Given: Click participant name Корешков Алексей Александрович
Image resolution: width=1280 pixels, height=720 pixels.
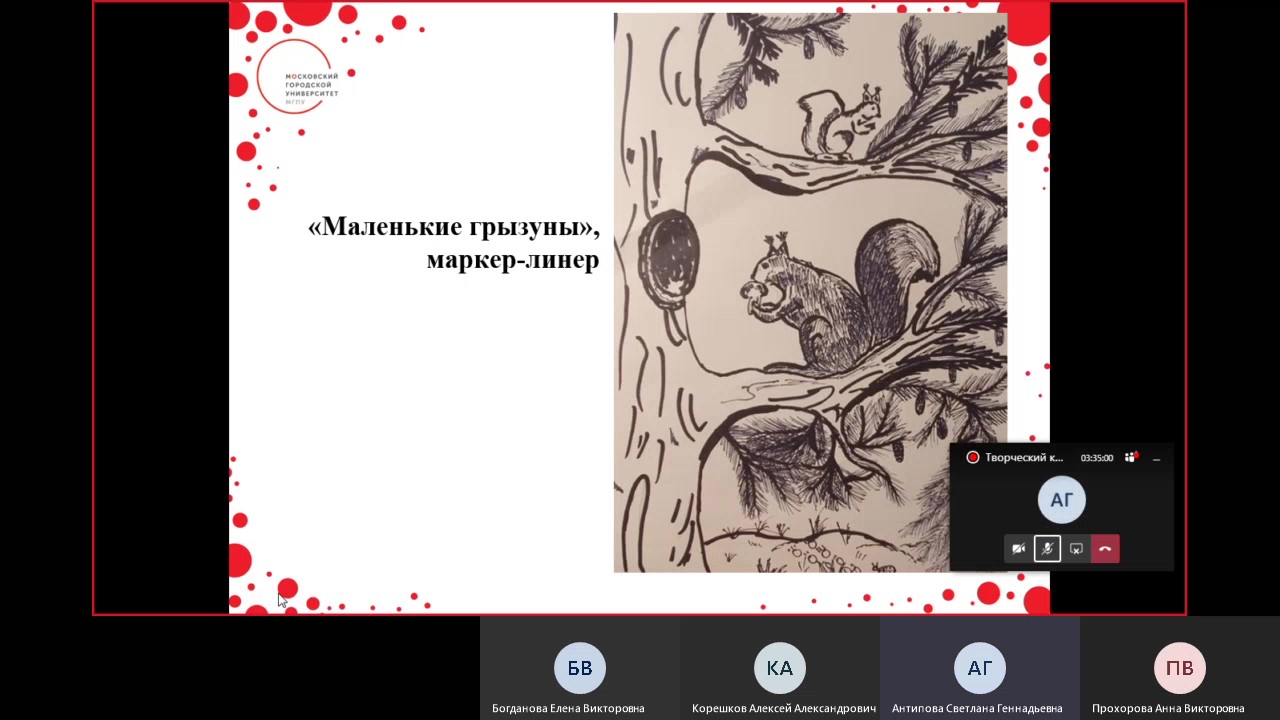Looking at the screenshot, I should click(x=783, y=708).
